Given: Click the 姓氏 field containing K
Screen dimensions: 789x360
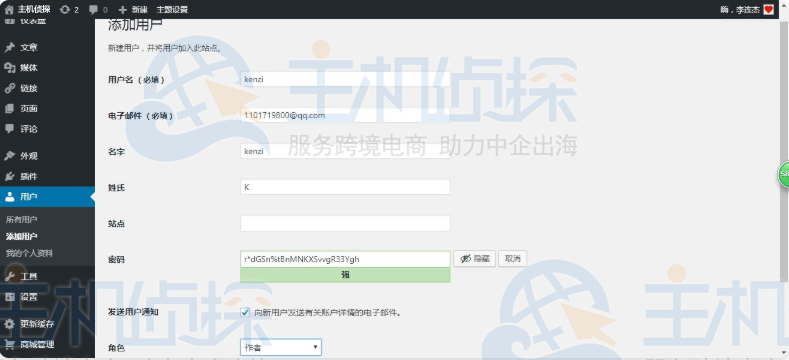Looking at the screenshot, I should [345, 187].
